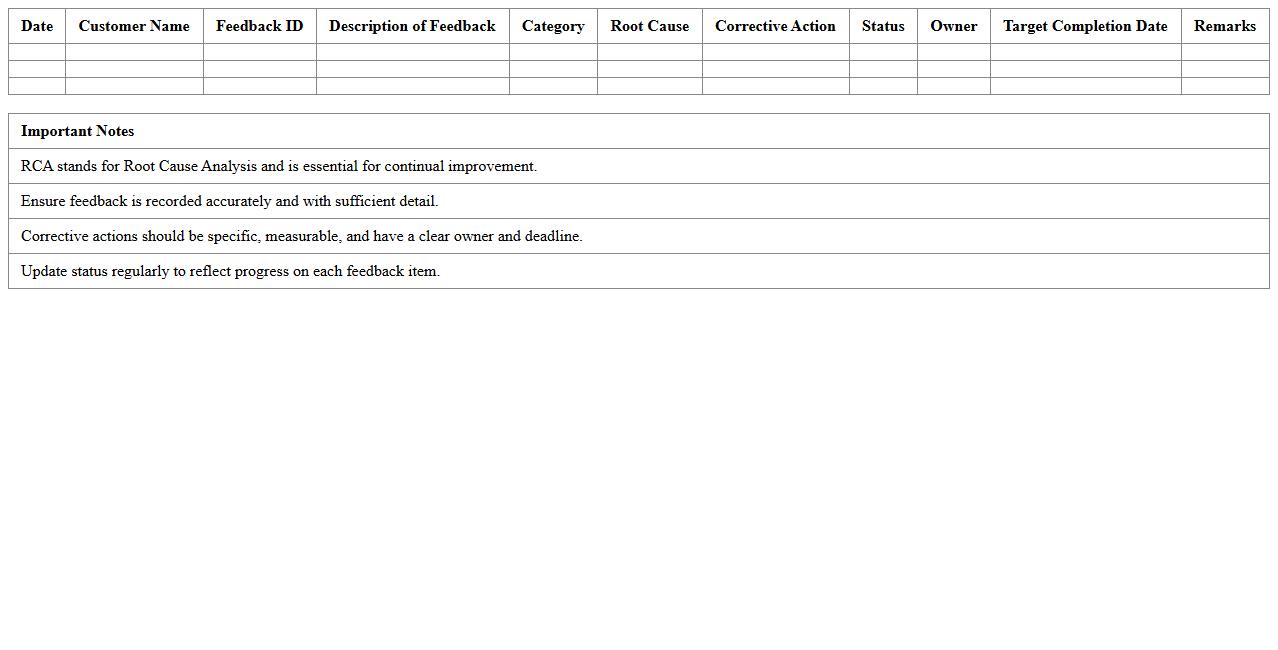Select the first empty cell under Description of Feedback
The image size is (1278, 650).
[x=412, y=52]
